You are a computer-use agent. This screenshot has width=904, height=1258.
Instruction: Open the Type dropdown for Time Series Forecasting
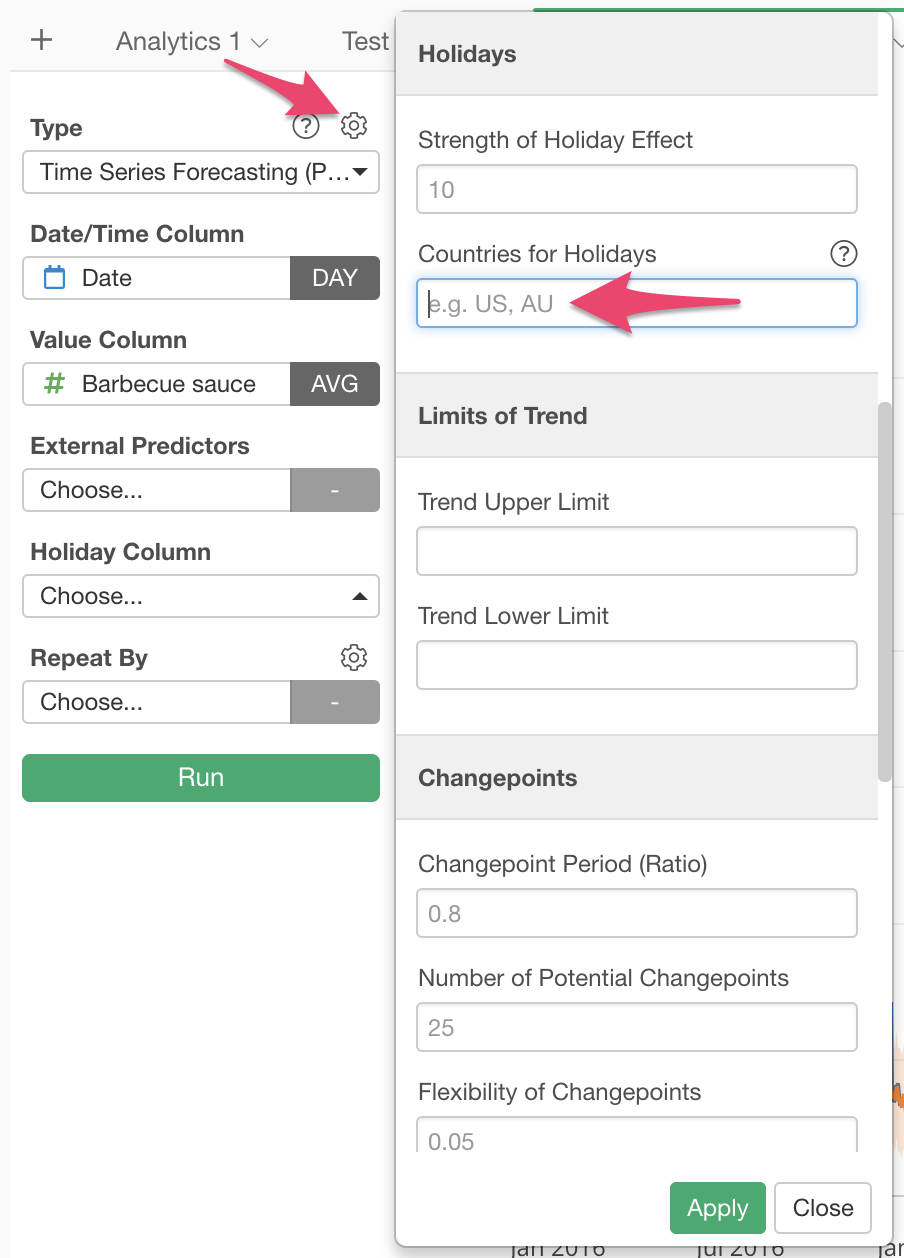201,172
